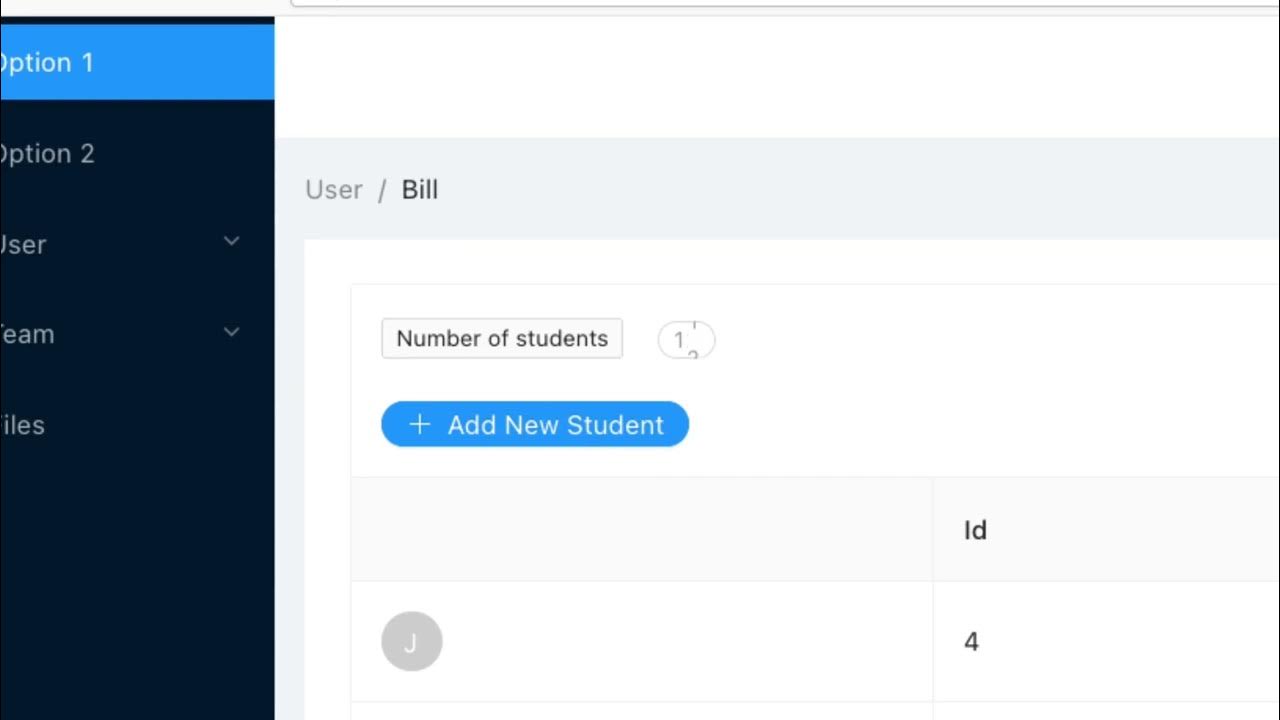1280x720 pixels.
Task: Click the blank avatar column header
Action: coord(642,530)
